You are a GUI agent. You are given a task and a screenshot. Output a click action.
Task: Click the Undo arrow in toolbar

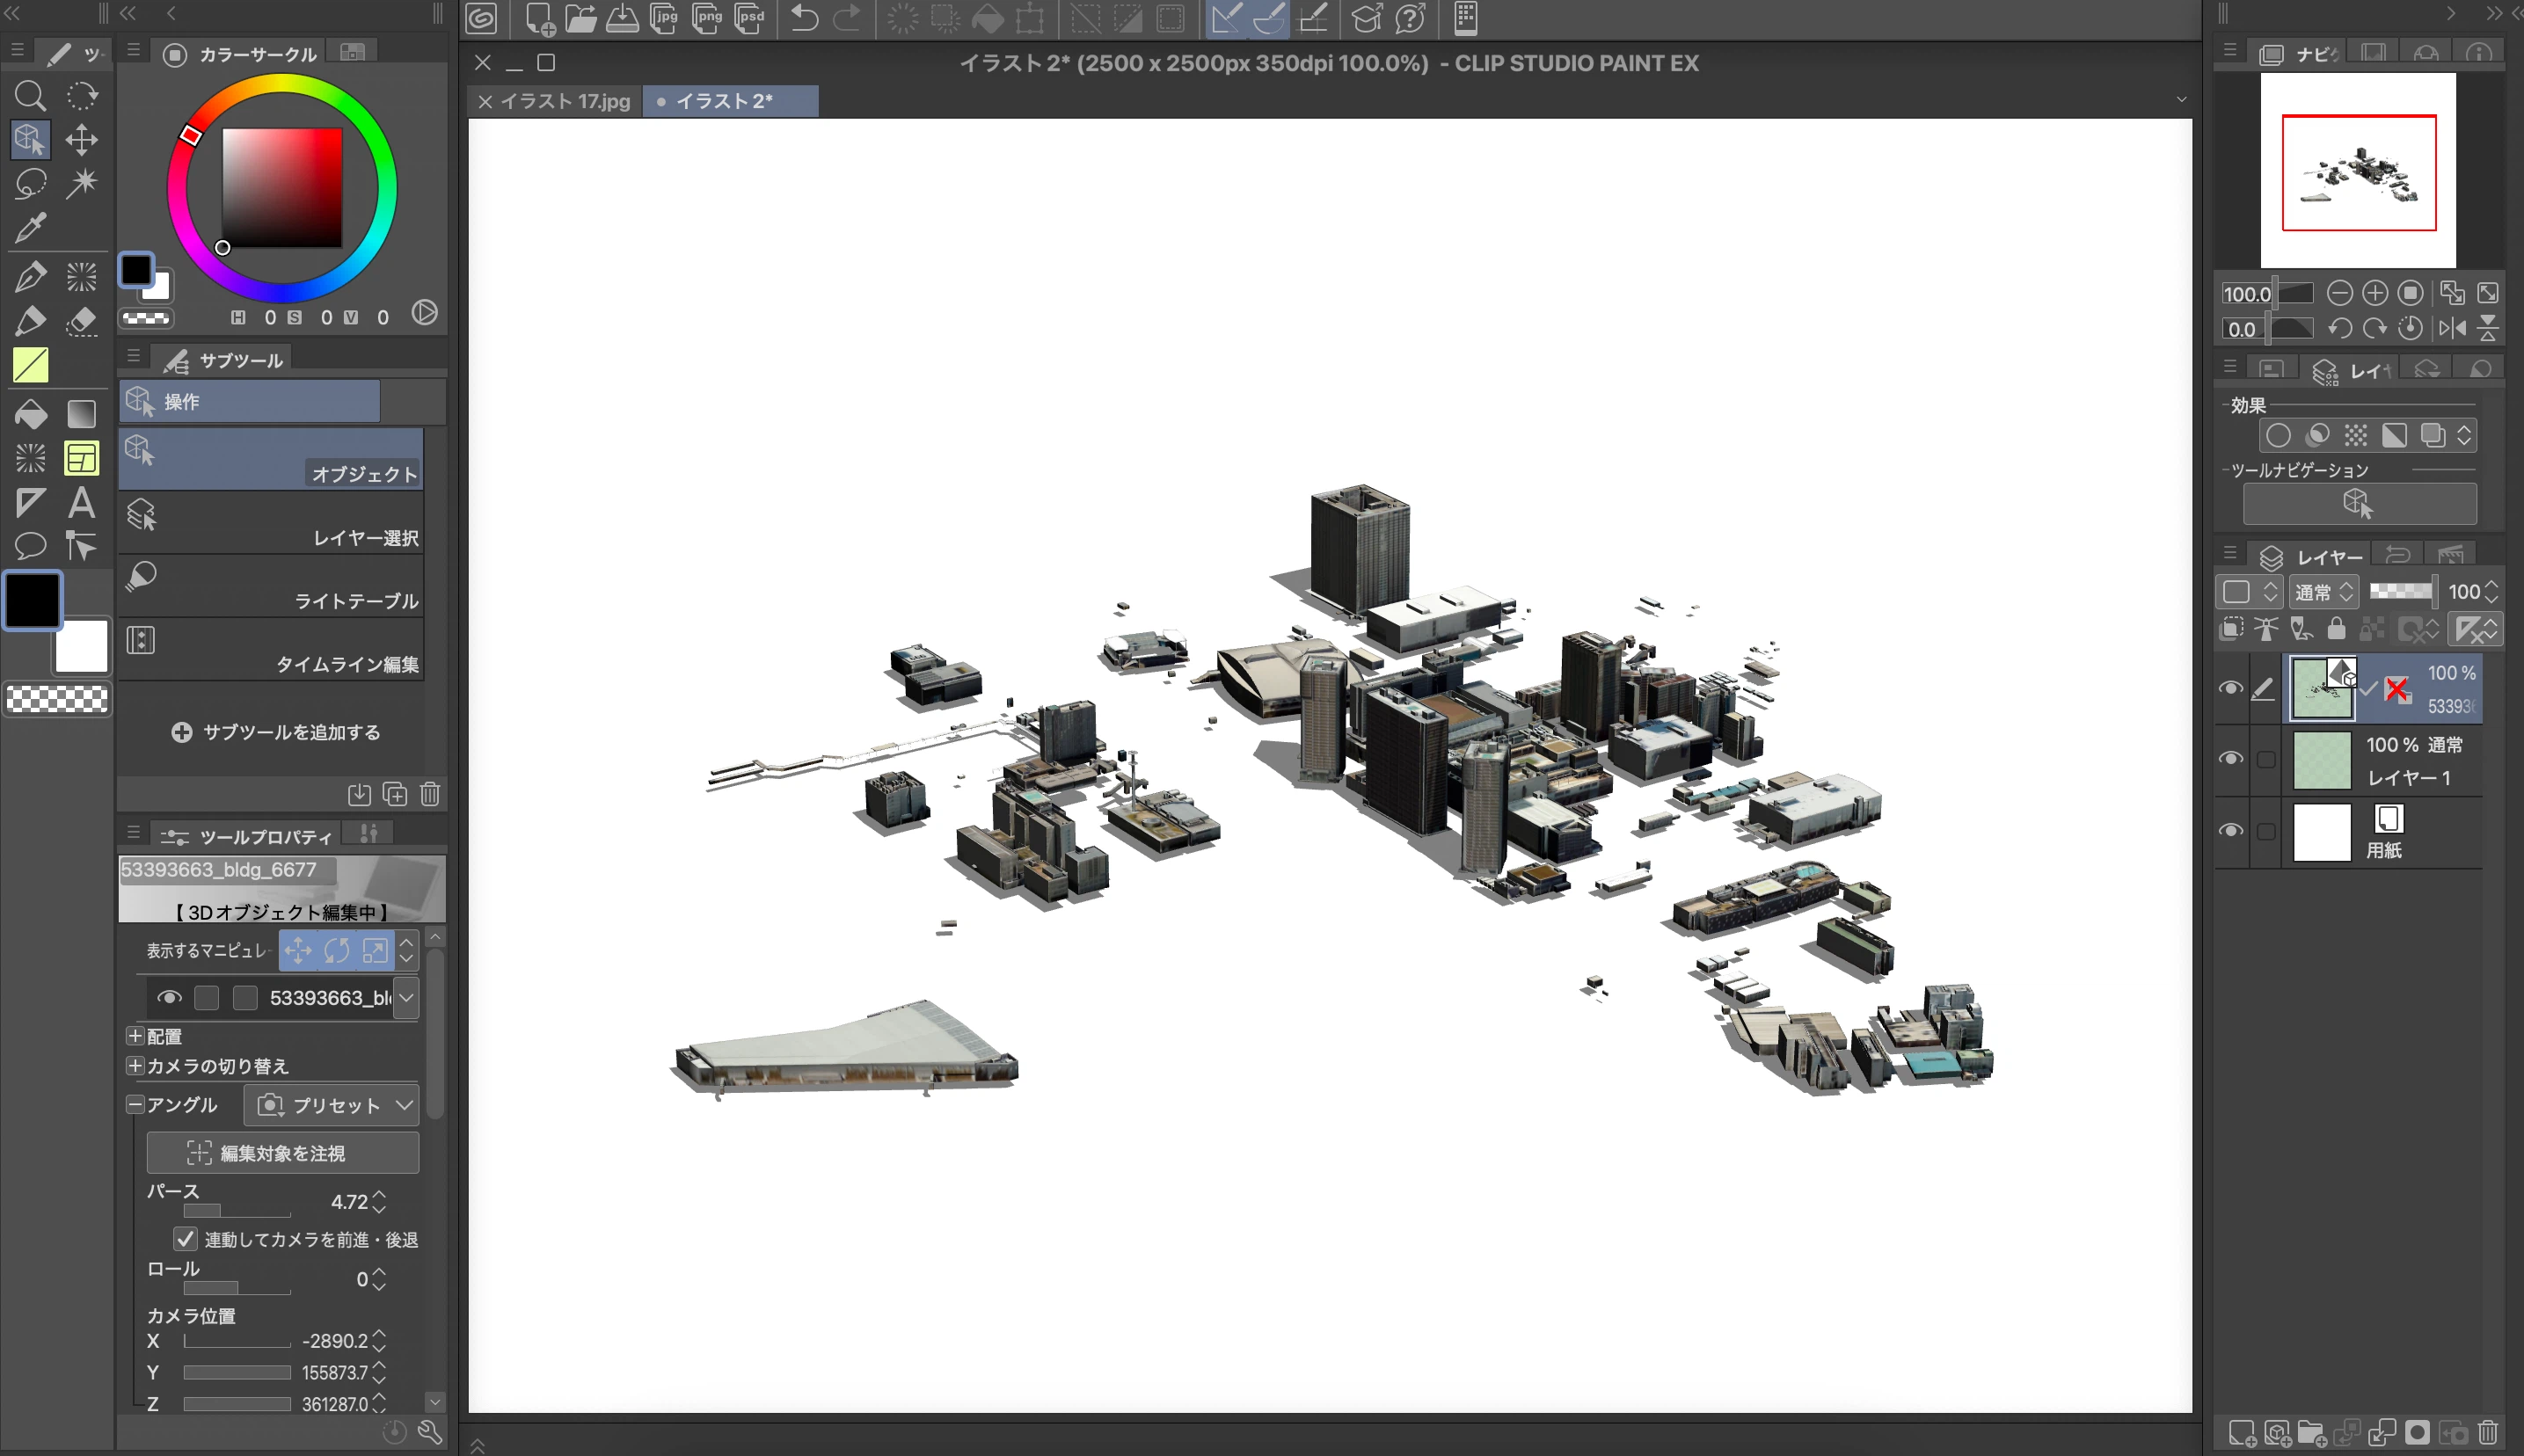point(804,18)
